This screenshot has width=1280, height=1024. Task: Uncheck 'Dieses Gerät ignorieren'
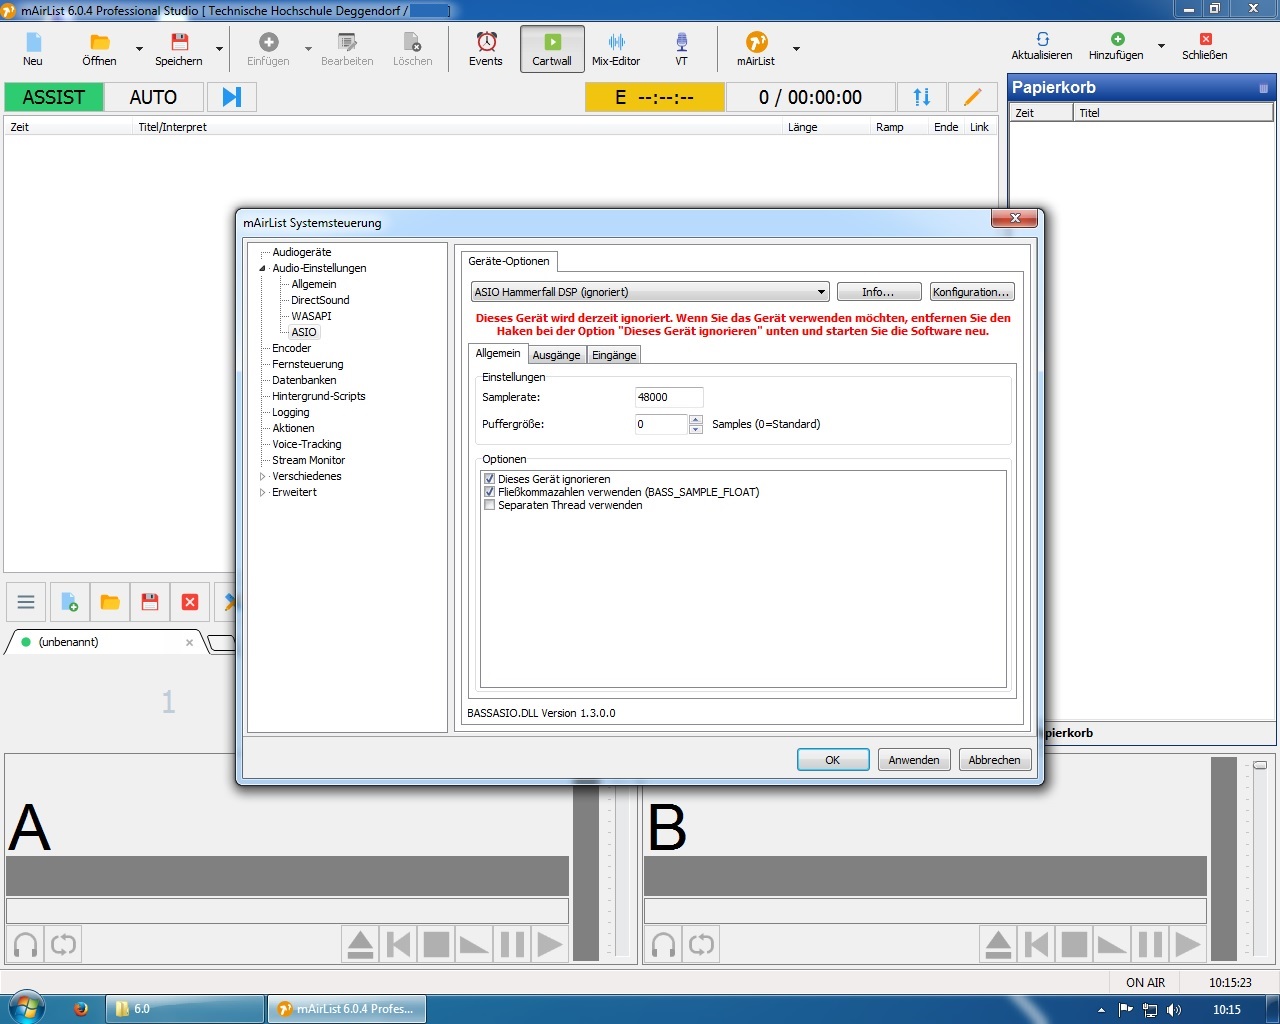(490, 479)
